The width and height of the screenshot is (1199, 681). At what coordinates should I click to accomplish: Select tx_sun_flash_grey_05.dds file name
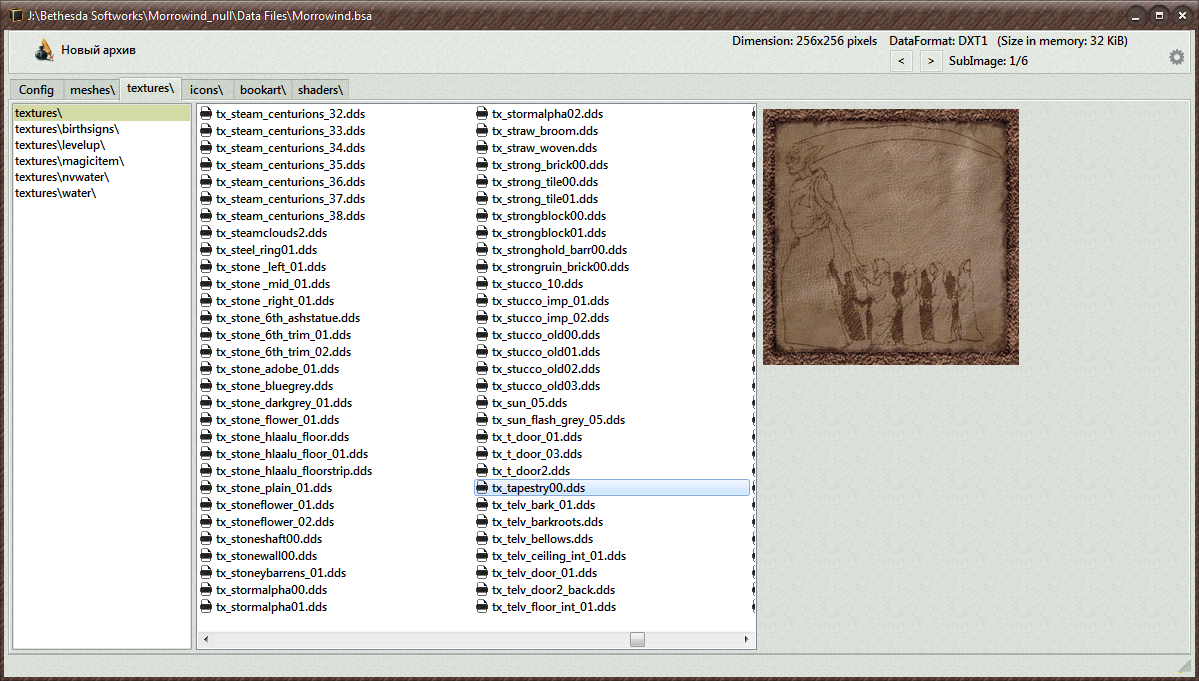click(558, 420)
